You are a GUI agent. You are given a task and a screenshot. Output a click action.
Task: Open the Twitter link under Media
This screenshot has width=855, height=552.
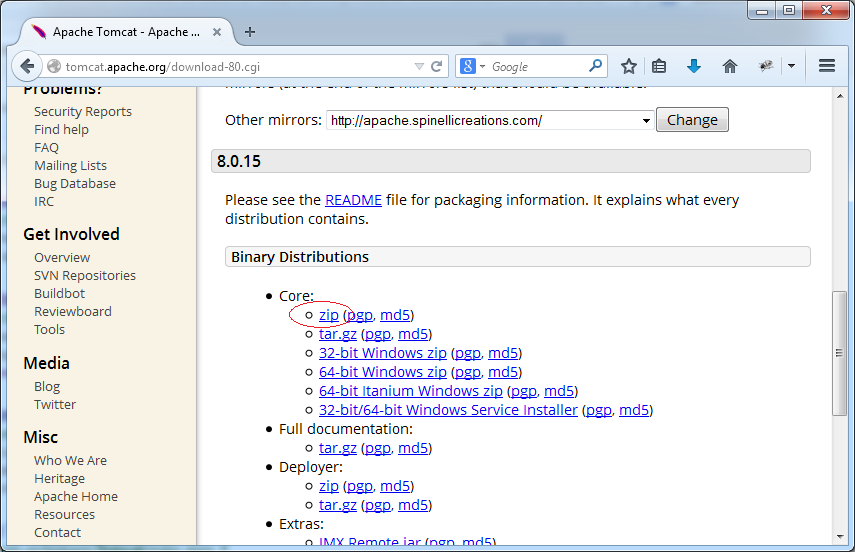coord(55,405)
